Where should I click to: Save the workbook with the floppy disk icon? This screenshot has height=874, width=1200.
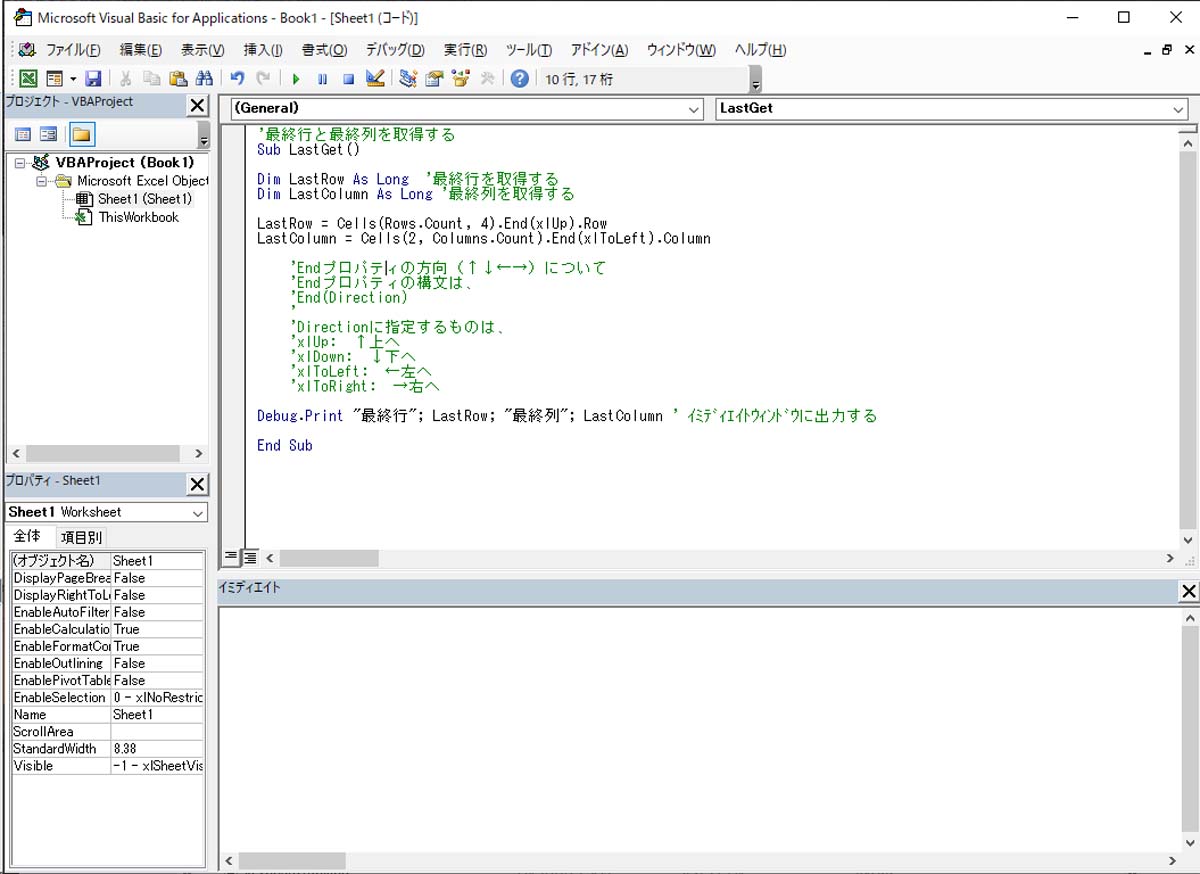pyautogui.click(x=93, y=79)
